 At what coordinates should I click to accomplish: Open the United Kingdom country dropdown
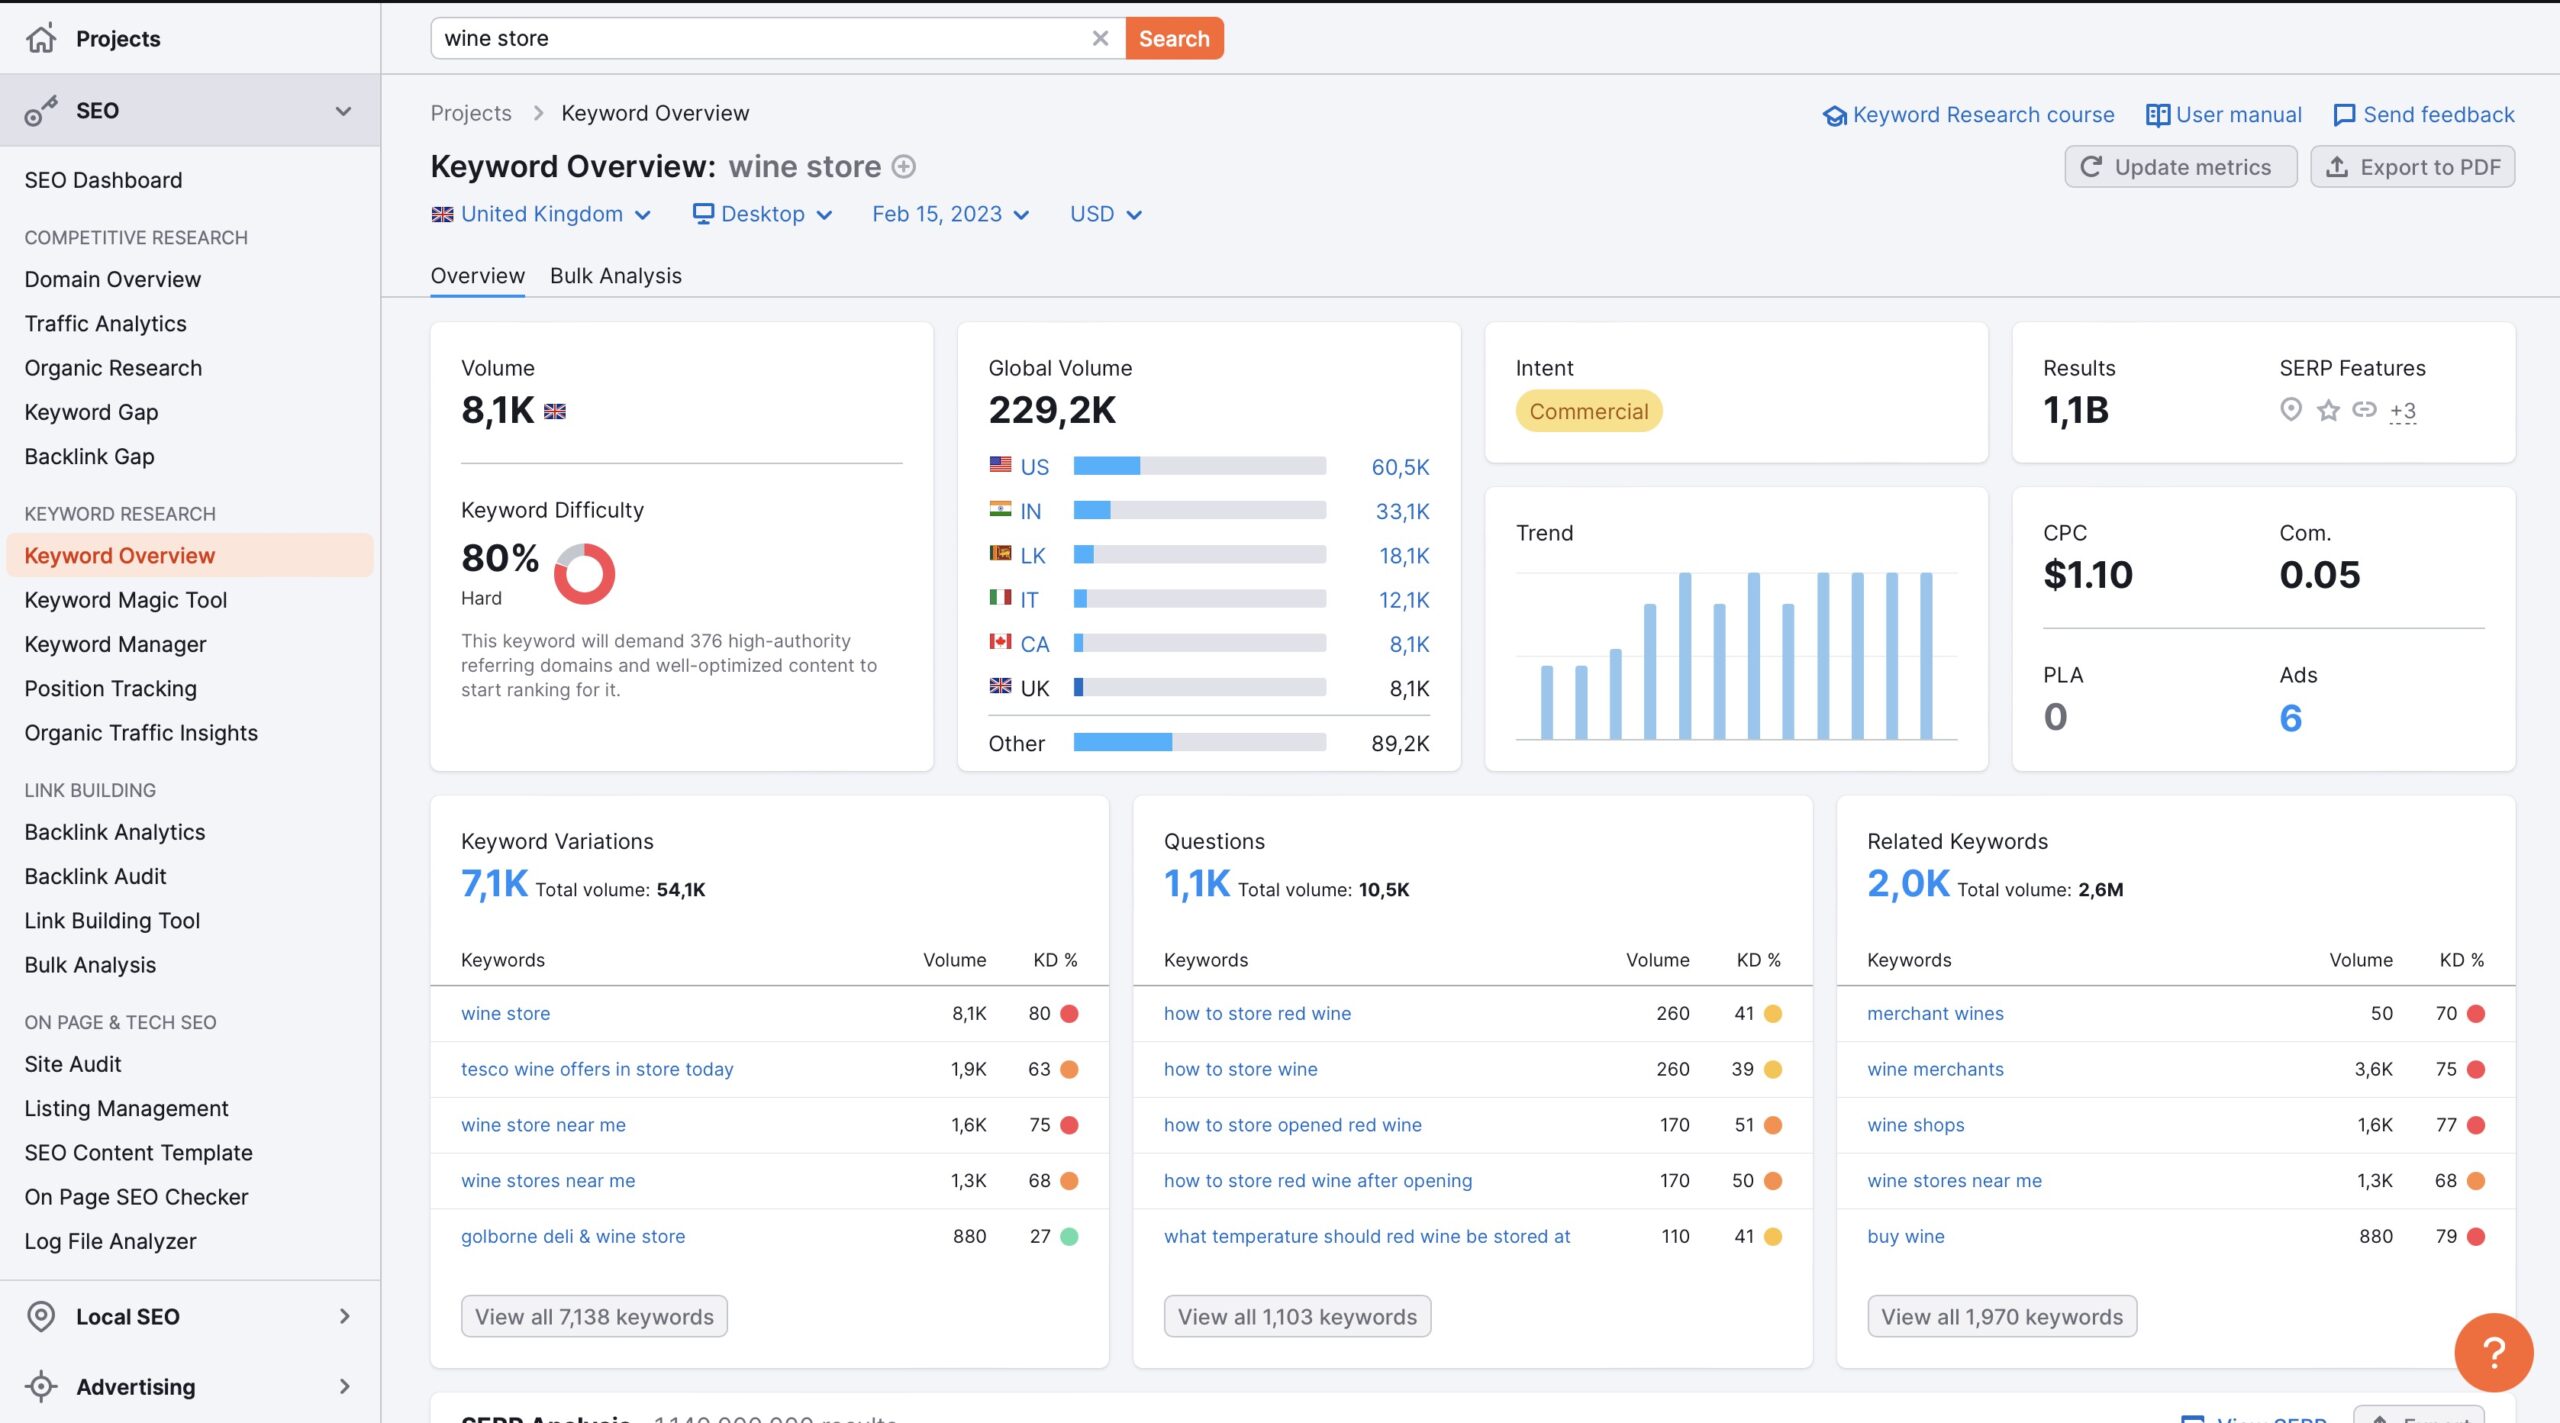point(541,214)
